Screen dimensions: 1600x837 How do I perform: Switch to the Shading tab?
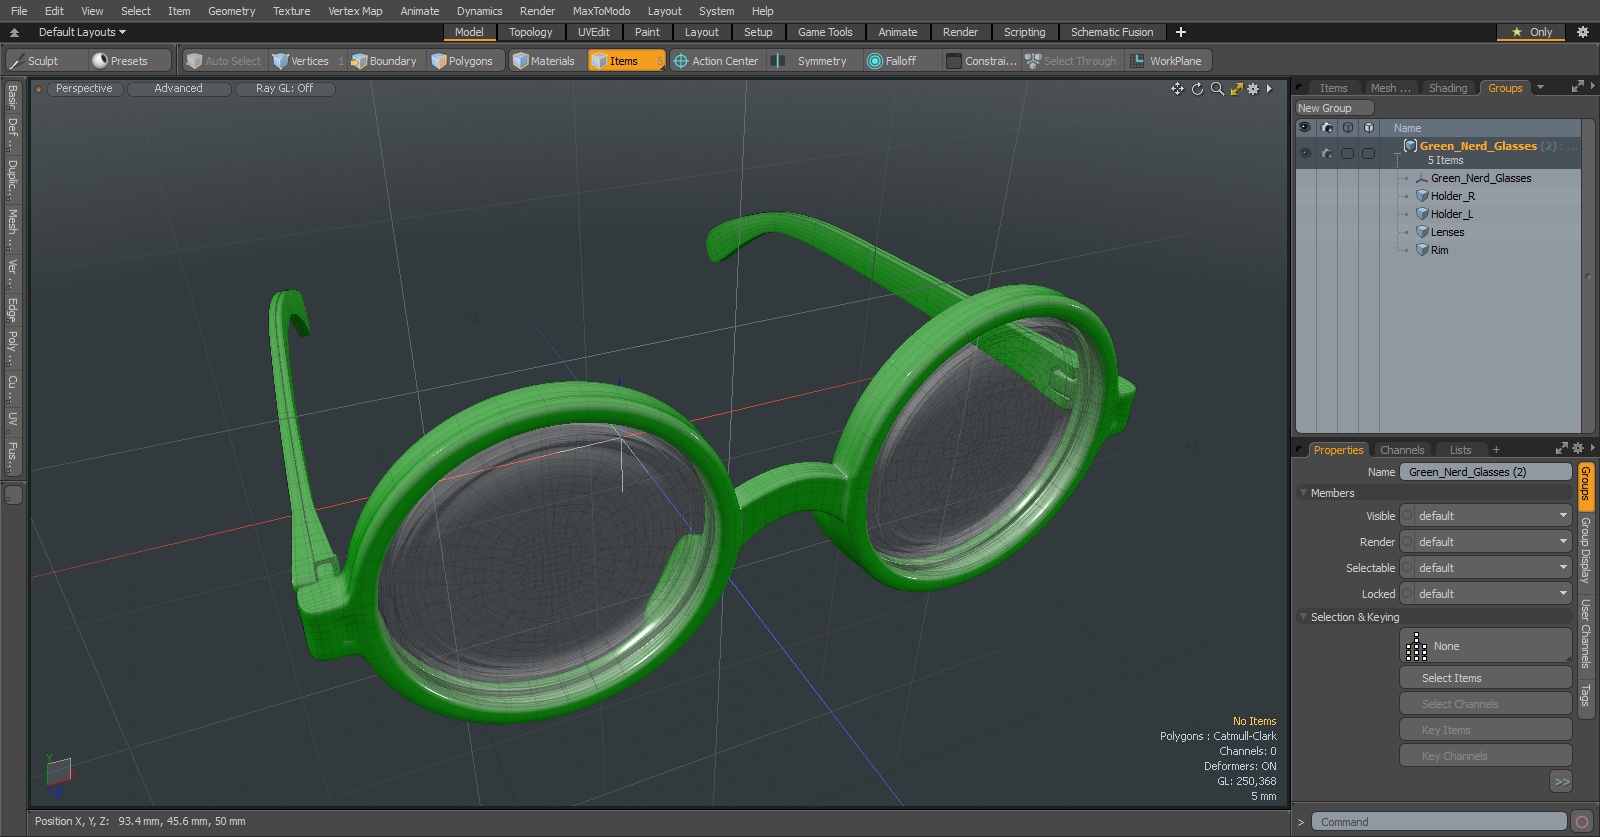1447,88
